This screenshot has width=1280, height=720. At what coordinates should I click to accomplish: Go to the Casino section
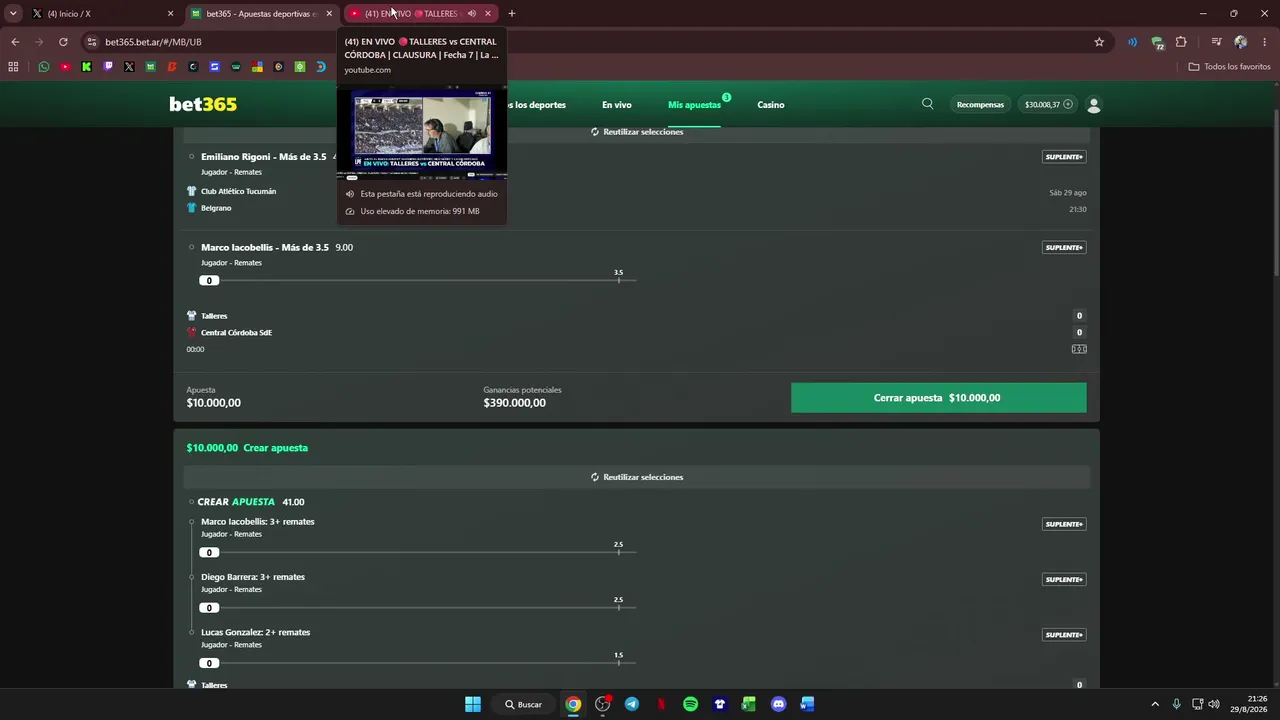[x=771, y=105]
